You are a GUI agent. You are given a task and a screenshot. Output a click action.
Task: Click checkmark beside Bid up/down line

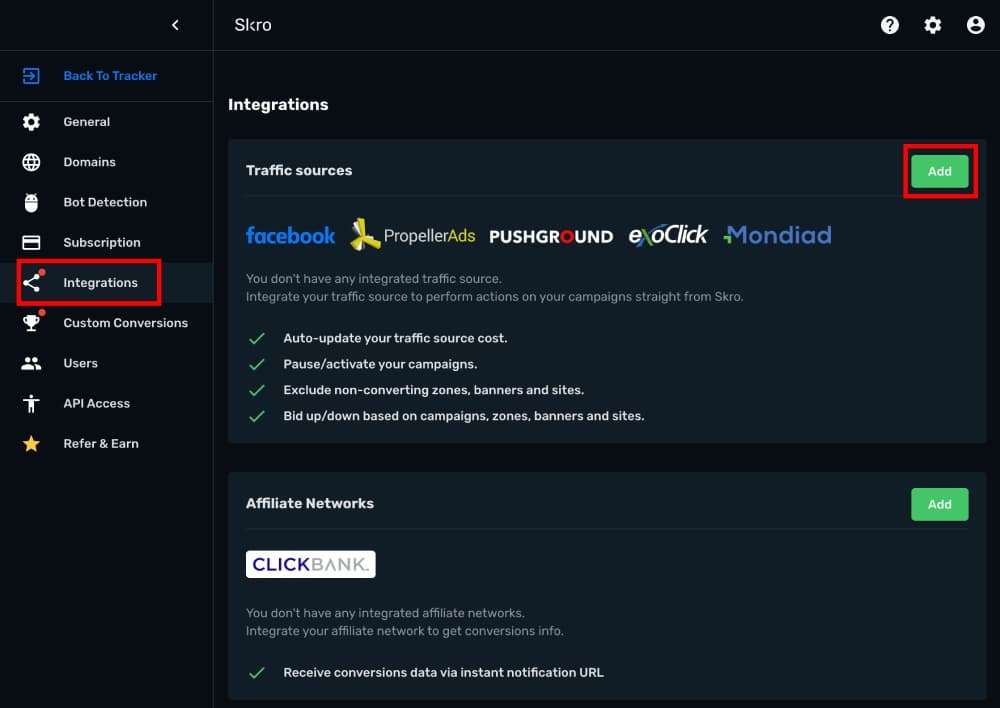pyautogui.click(x=256, y=416)
